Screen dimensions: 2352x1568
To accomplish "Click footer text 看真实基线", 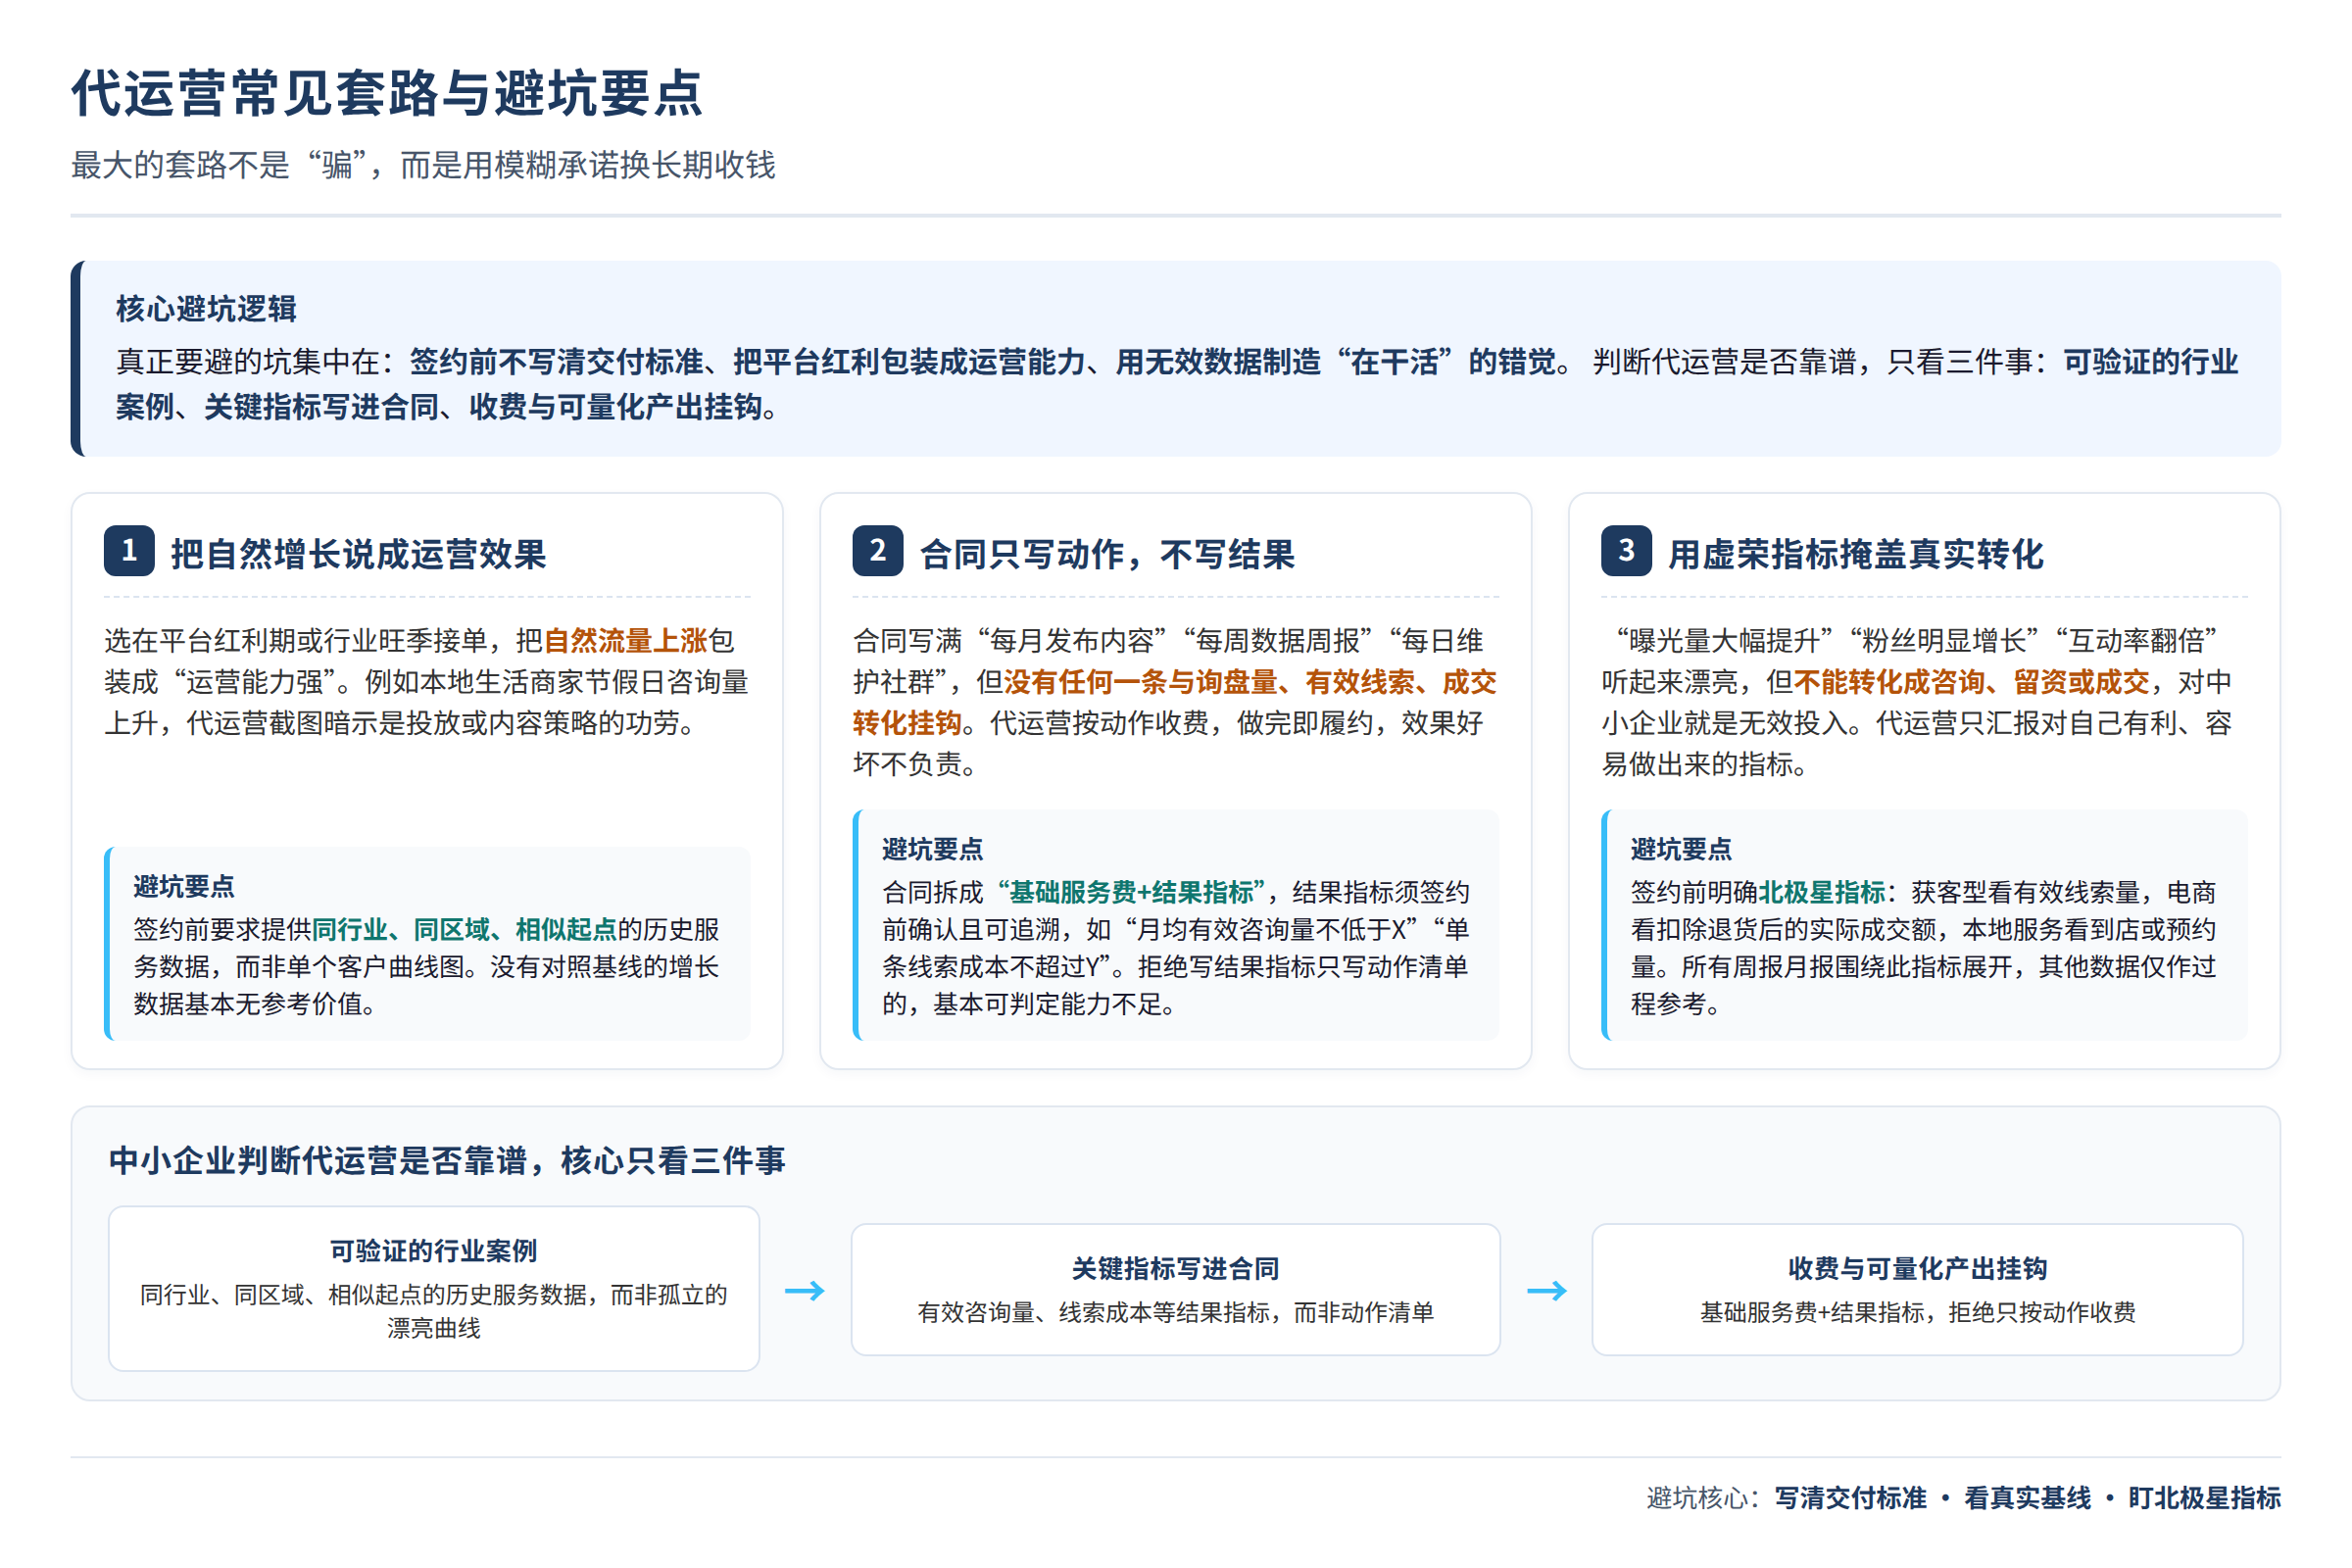I will point(2028,1498).
